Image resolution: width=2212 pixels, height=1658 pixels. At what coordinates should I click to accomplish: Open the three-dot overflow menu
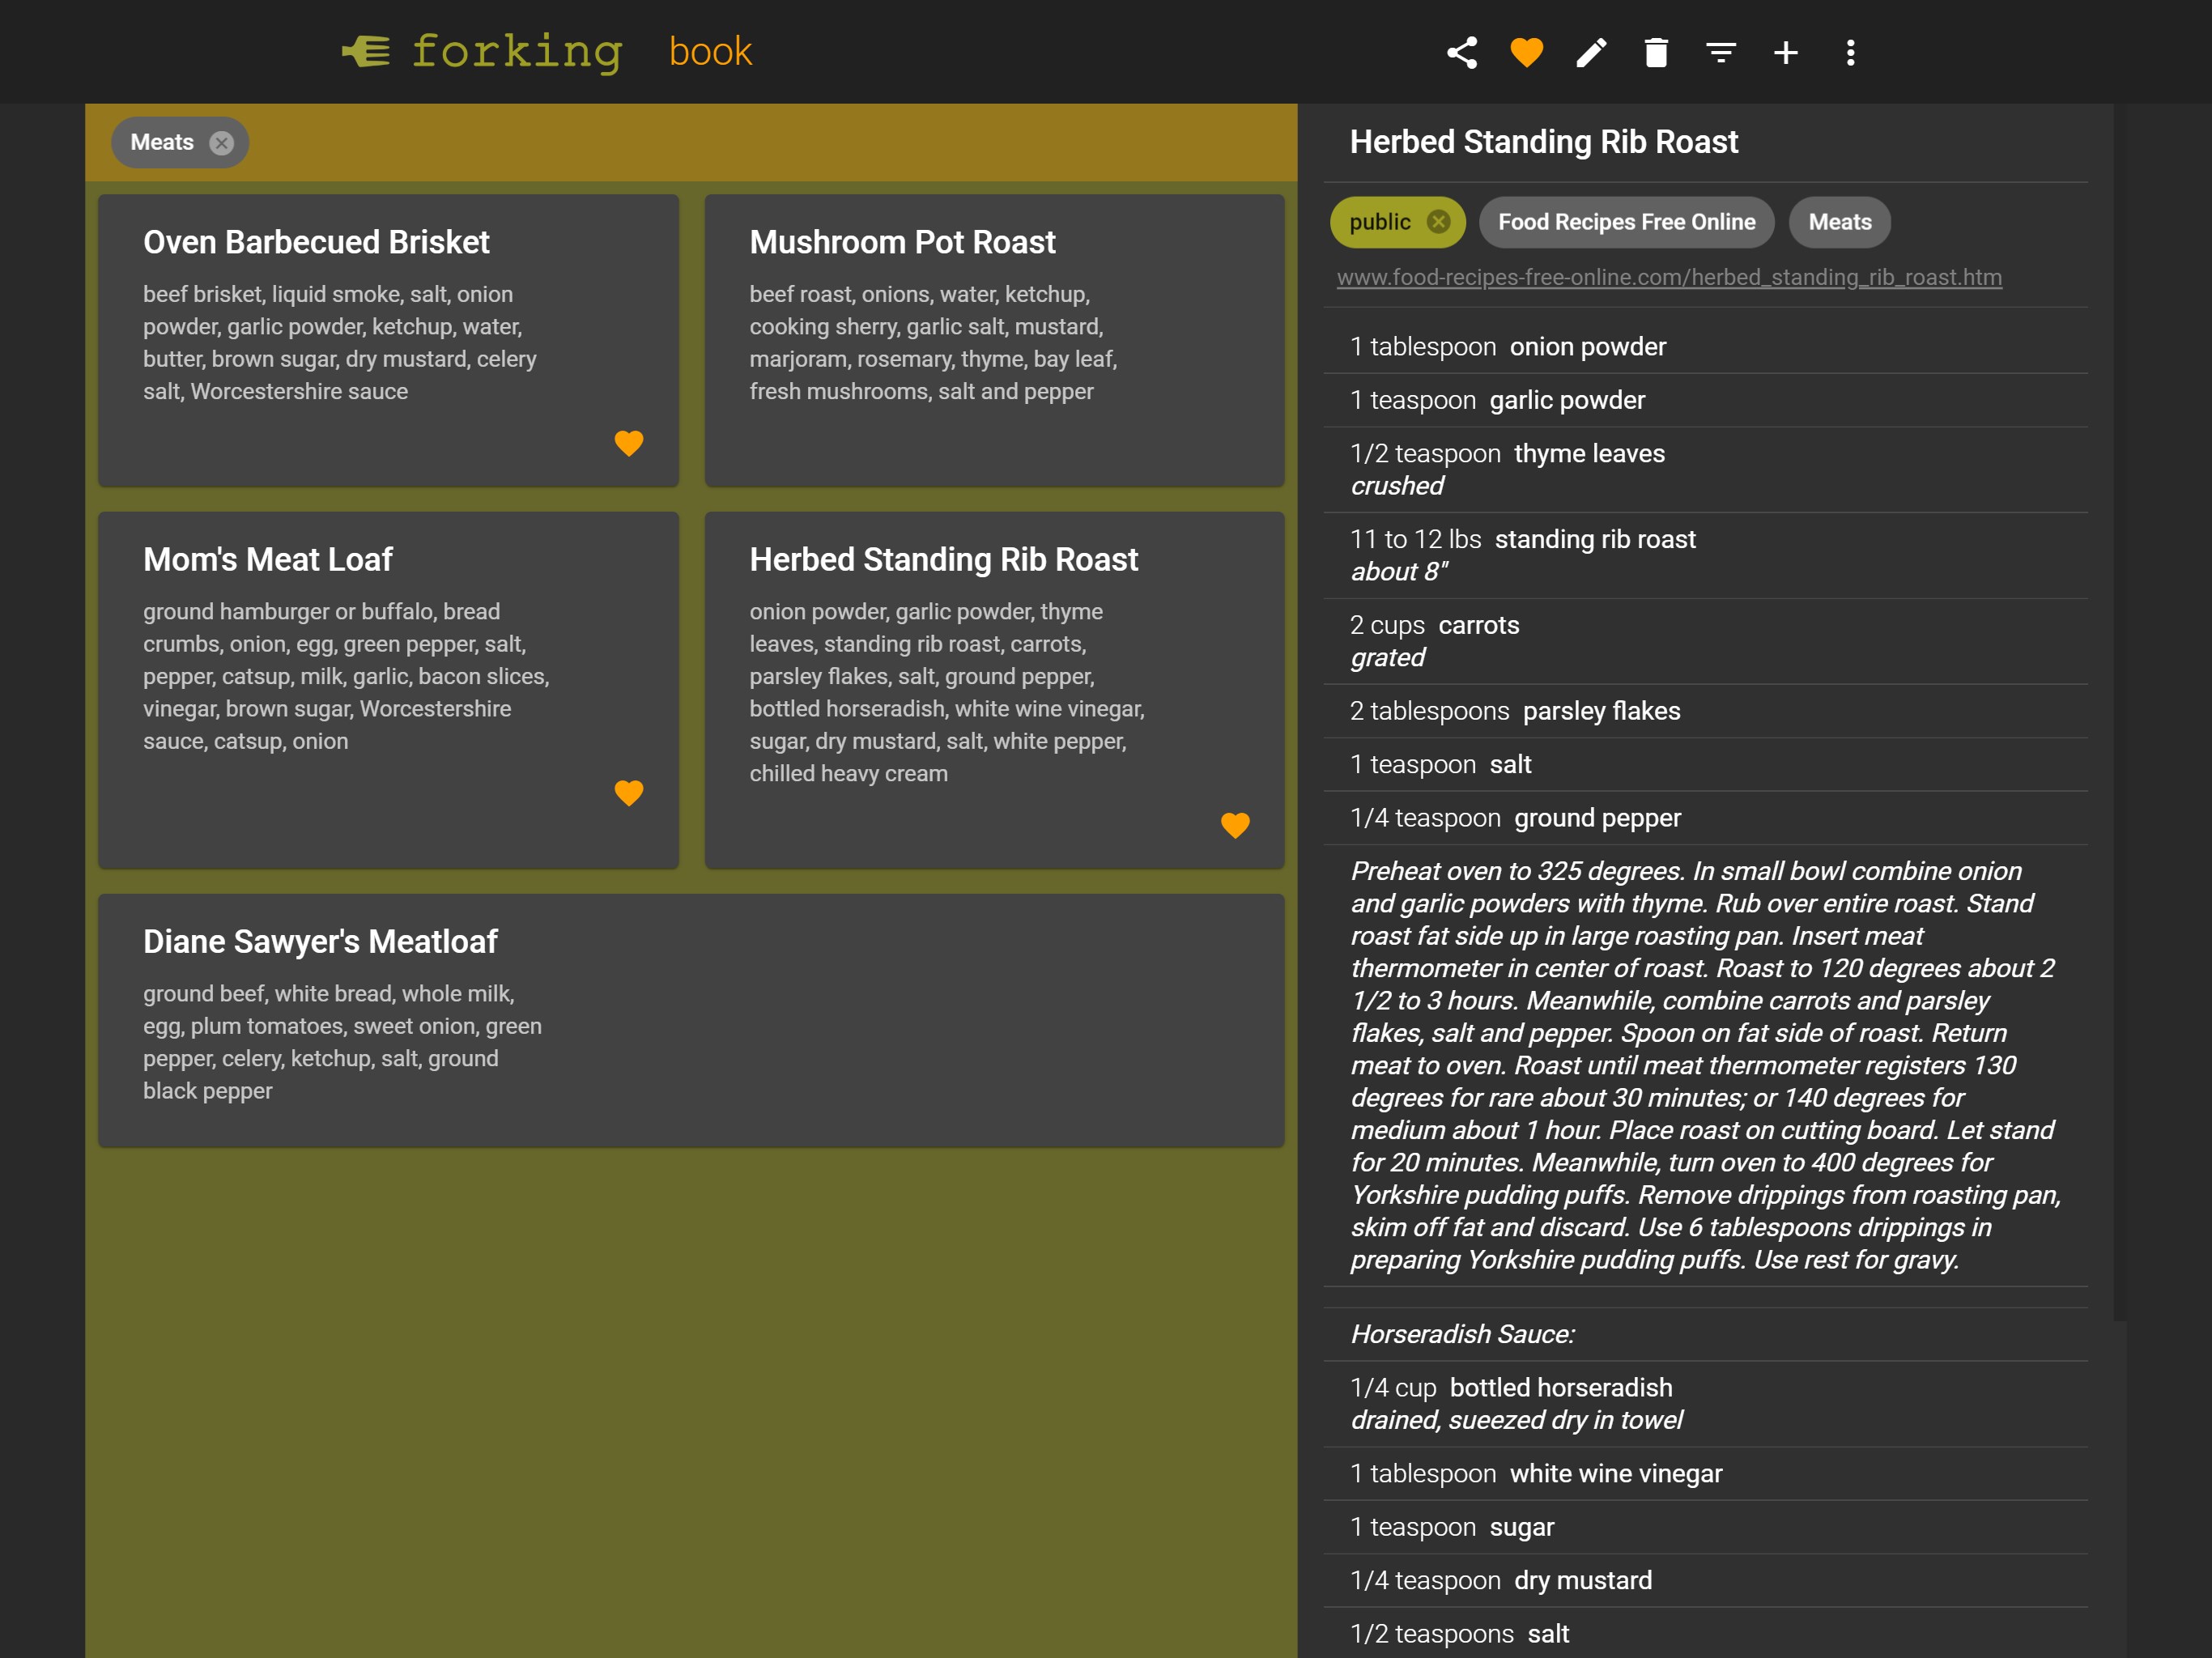point(1850,52)
